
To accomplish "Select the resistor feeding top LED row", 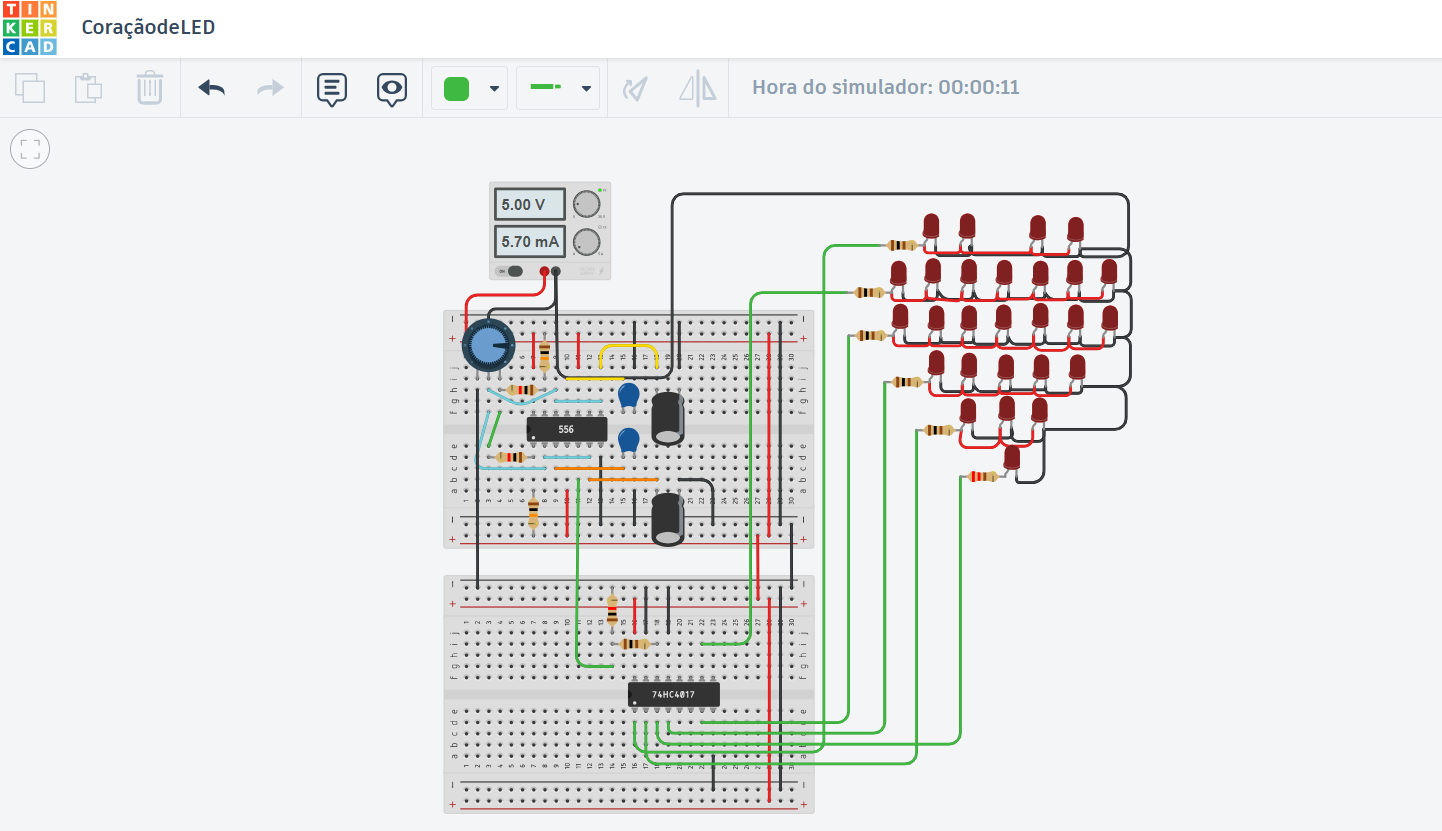I will (901, 245).
